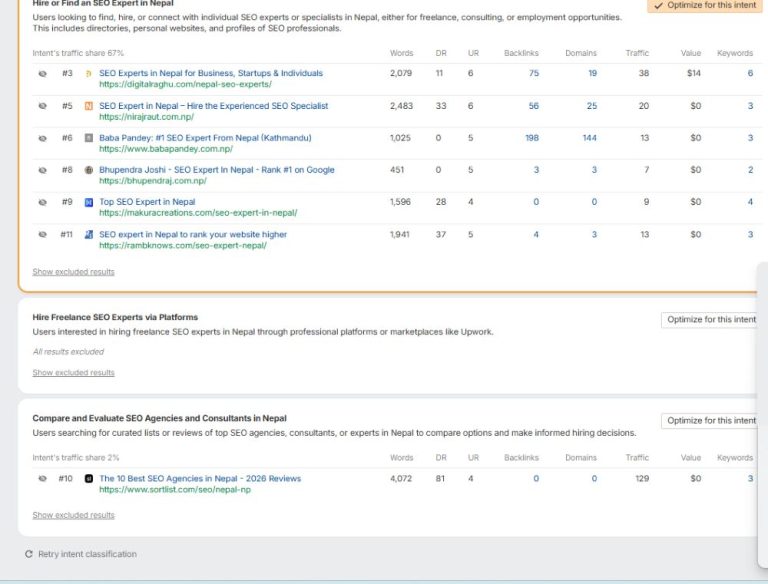The height and width of the screenshot is (584, 768).
Task: Open Bhupendra Joshi SEO Expert title
Action: 217,170
